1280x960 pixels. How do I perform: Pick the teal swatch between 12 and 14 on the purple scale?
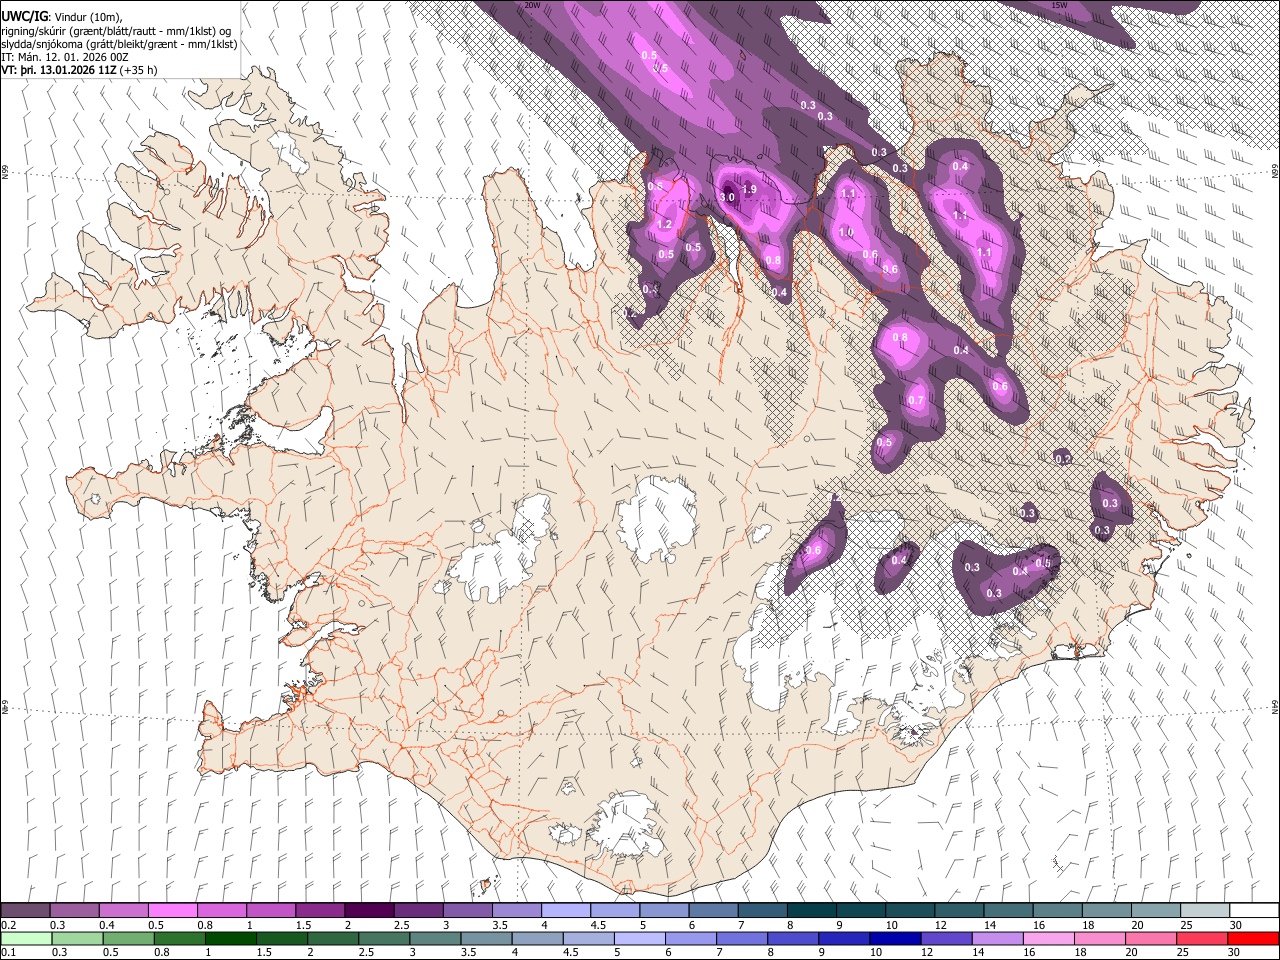coord(958,911)
